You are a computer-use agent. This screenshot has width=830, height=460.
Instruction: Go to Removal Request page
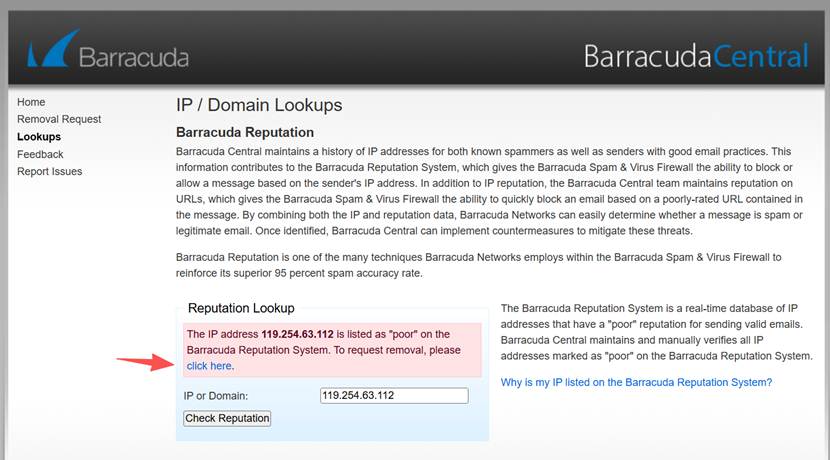pos(59,119)
